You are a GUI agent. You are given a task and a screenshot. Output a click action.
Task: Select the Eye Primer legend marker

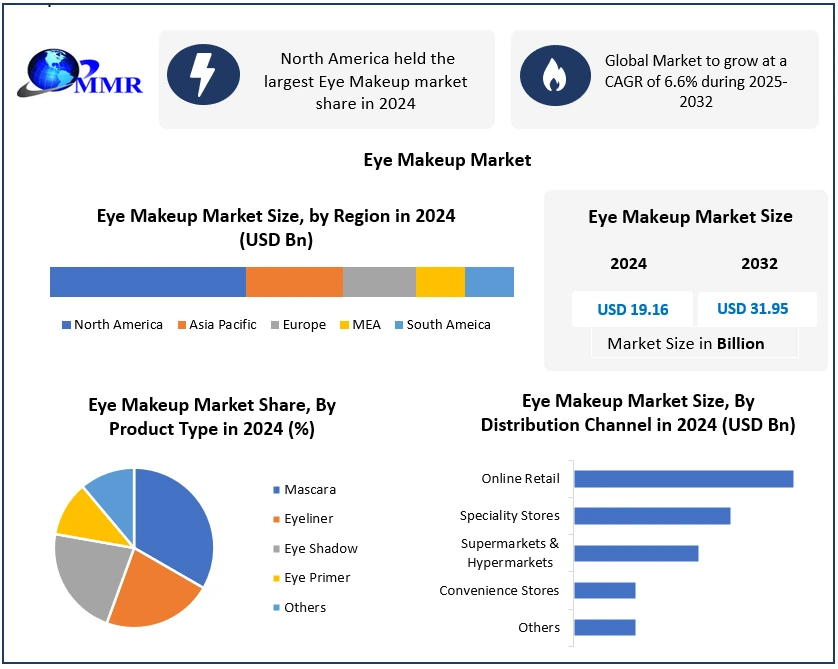click(x=275, y=578)
